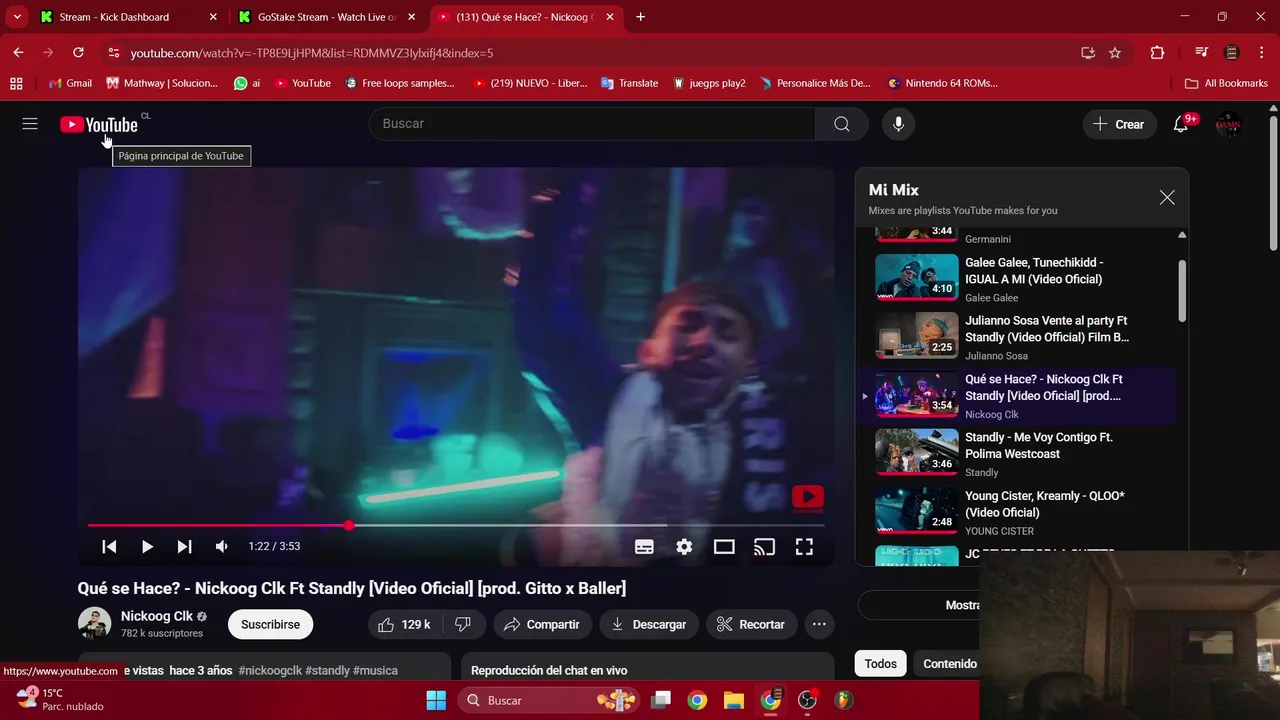Open Gmail bookmark

click(70, 83)
